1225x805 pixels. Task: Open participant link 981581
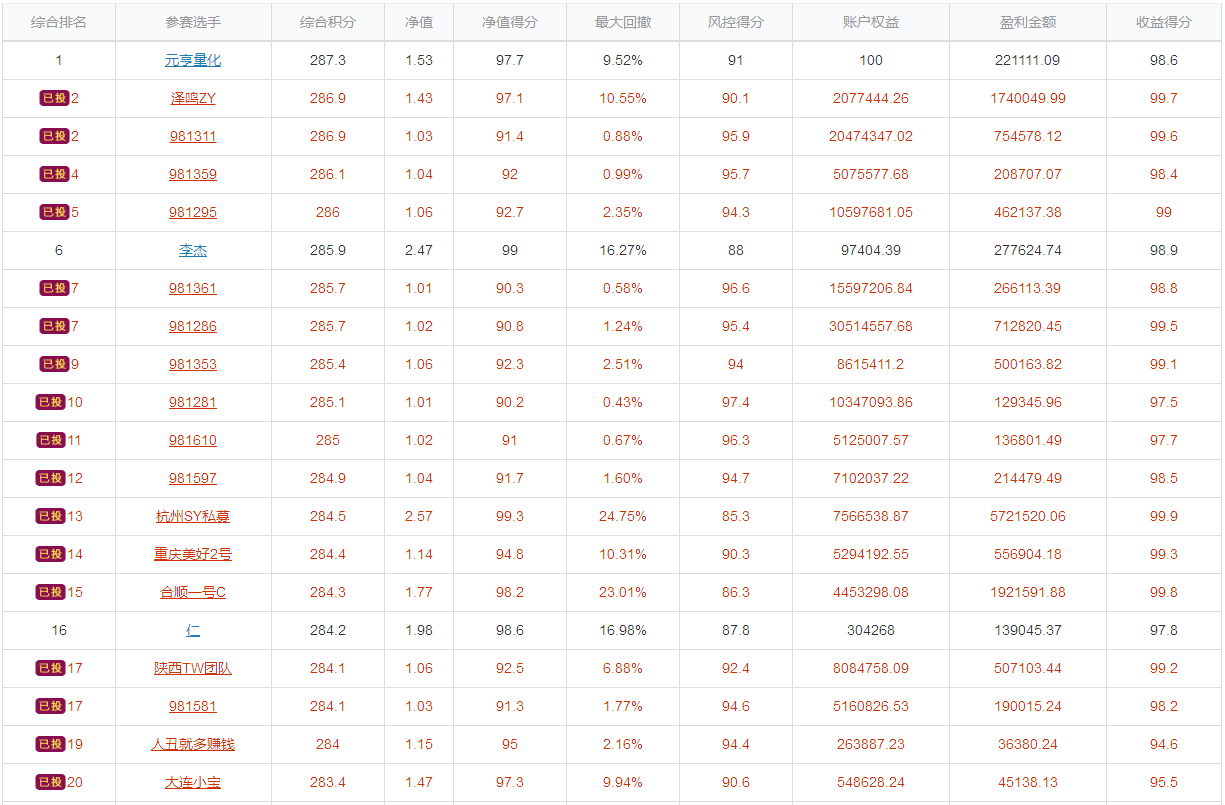pos(193,706)
